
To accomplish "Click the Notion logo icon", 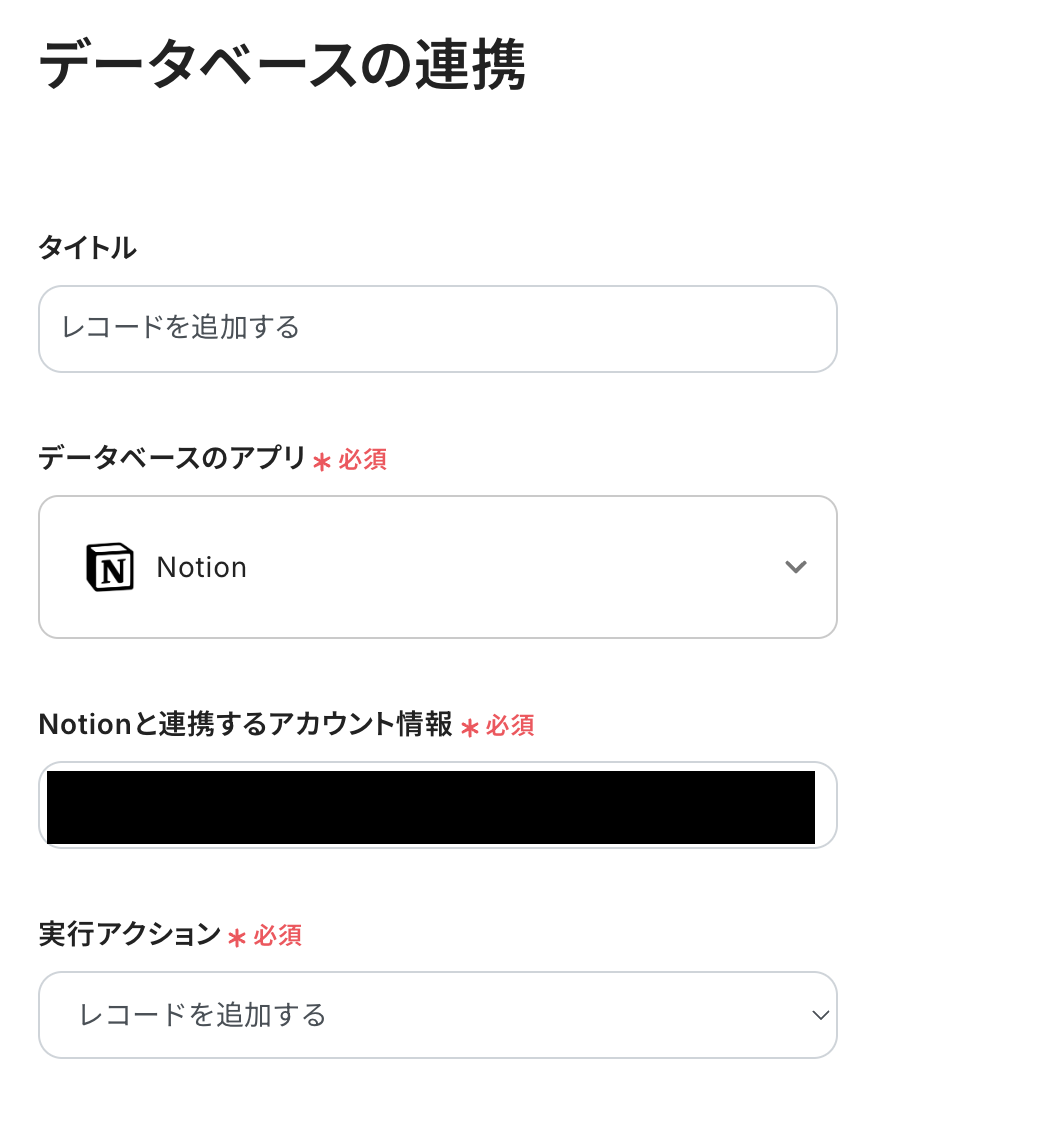I will pos(109,567).
